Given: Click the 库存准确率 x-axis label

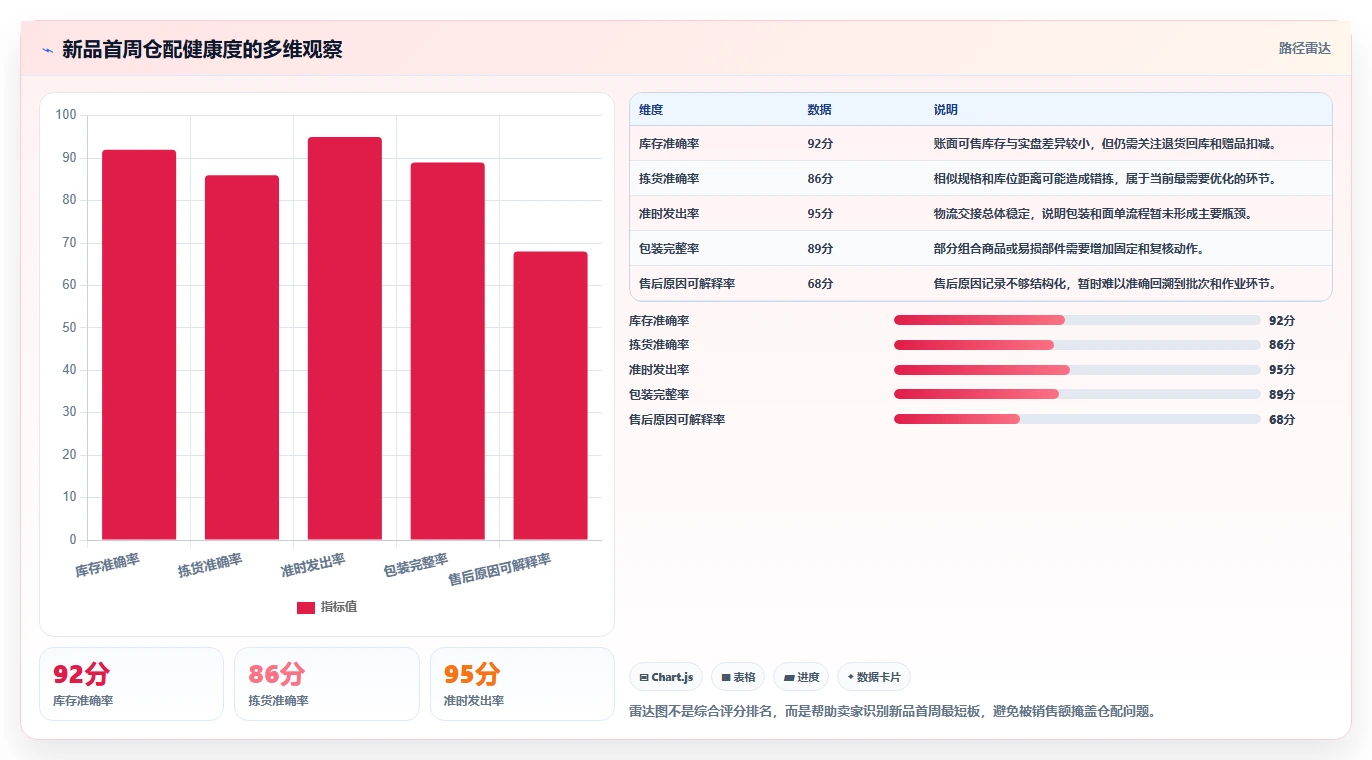Looking at the screenshot, I should 108,566.
